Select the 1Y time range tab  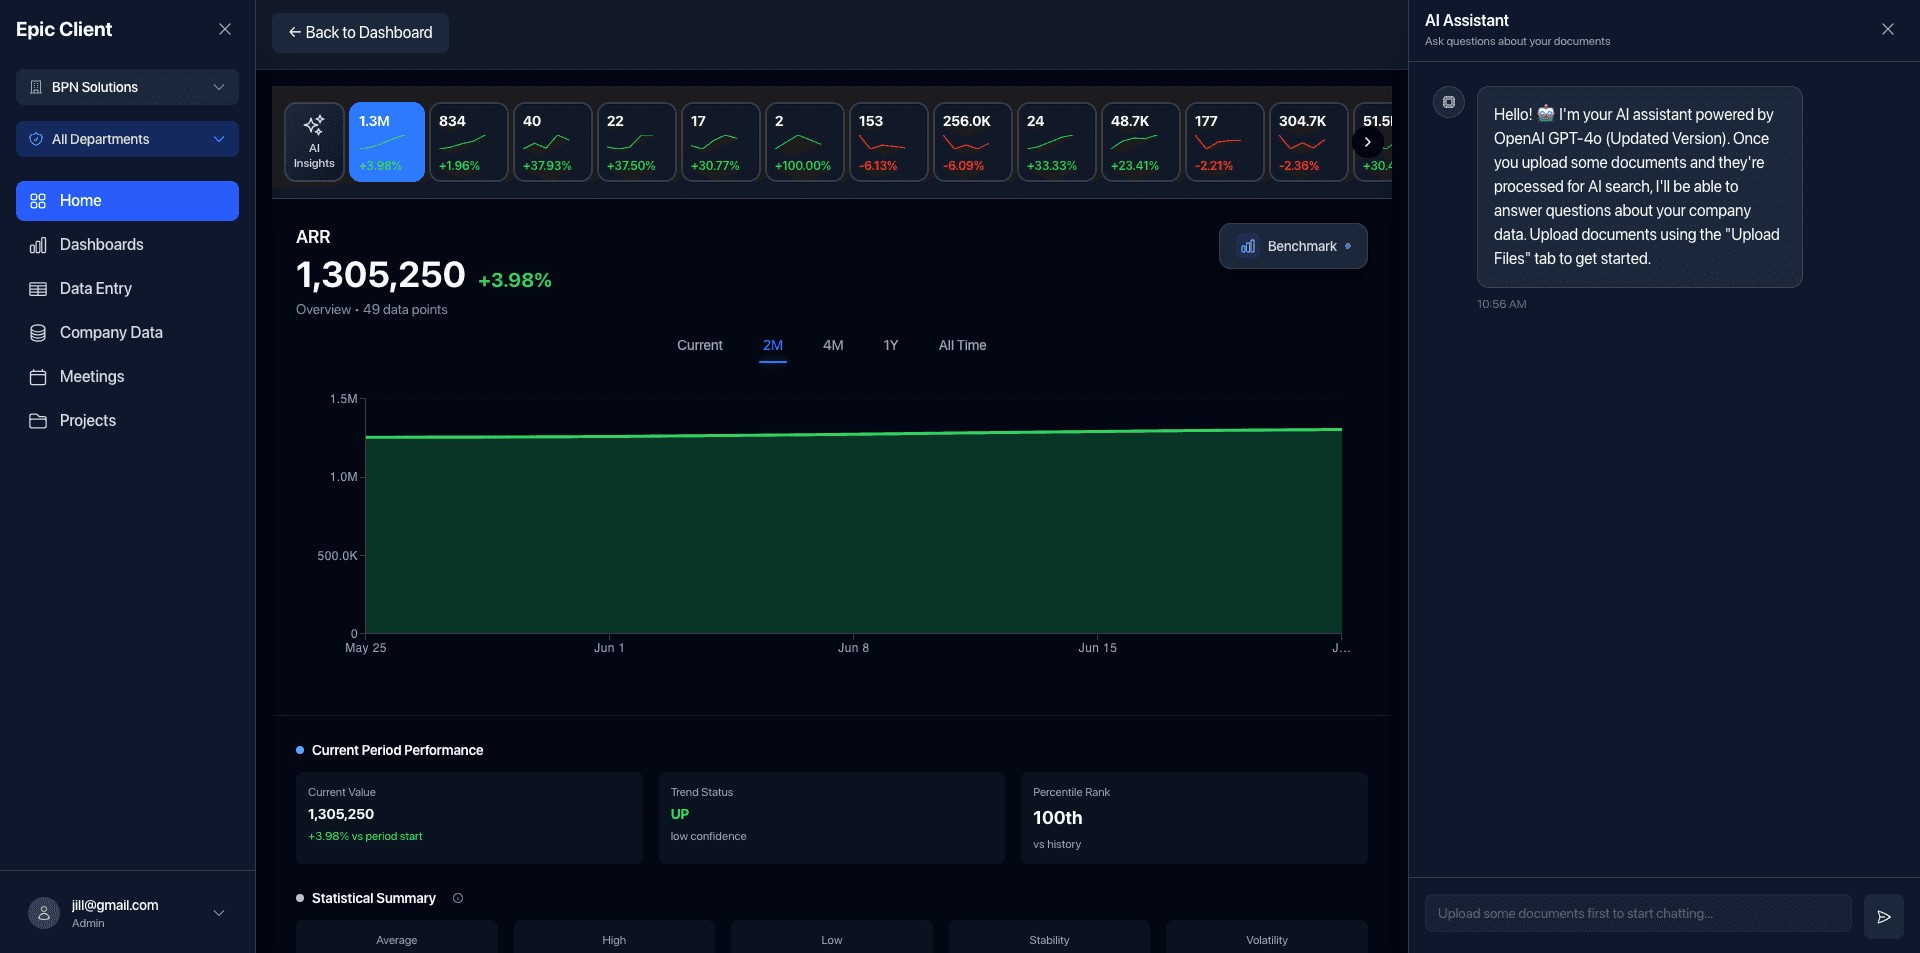click(x=890, y=345)
